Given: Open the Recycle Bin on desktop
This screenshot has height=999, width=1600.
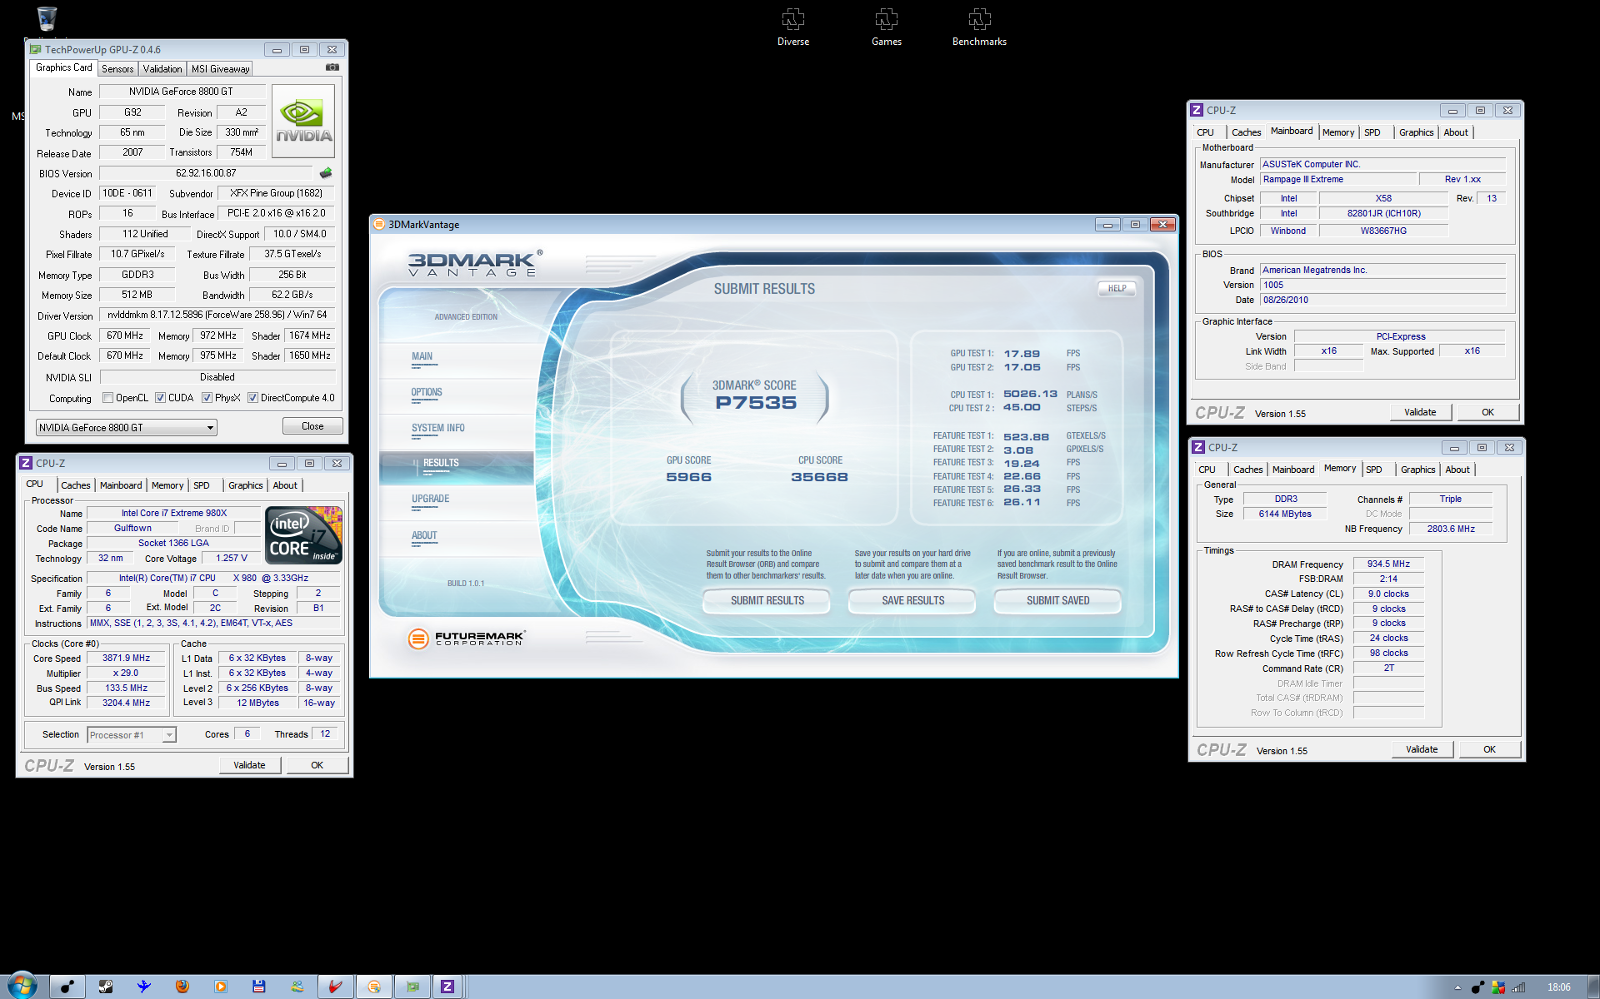Looking at the screenshot, I should click(x=46, y=18).
